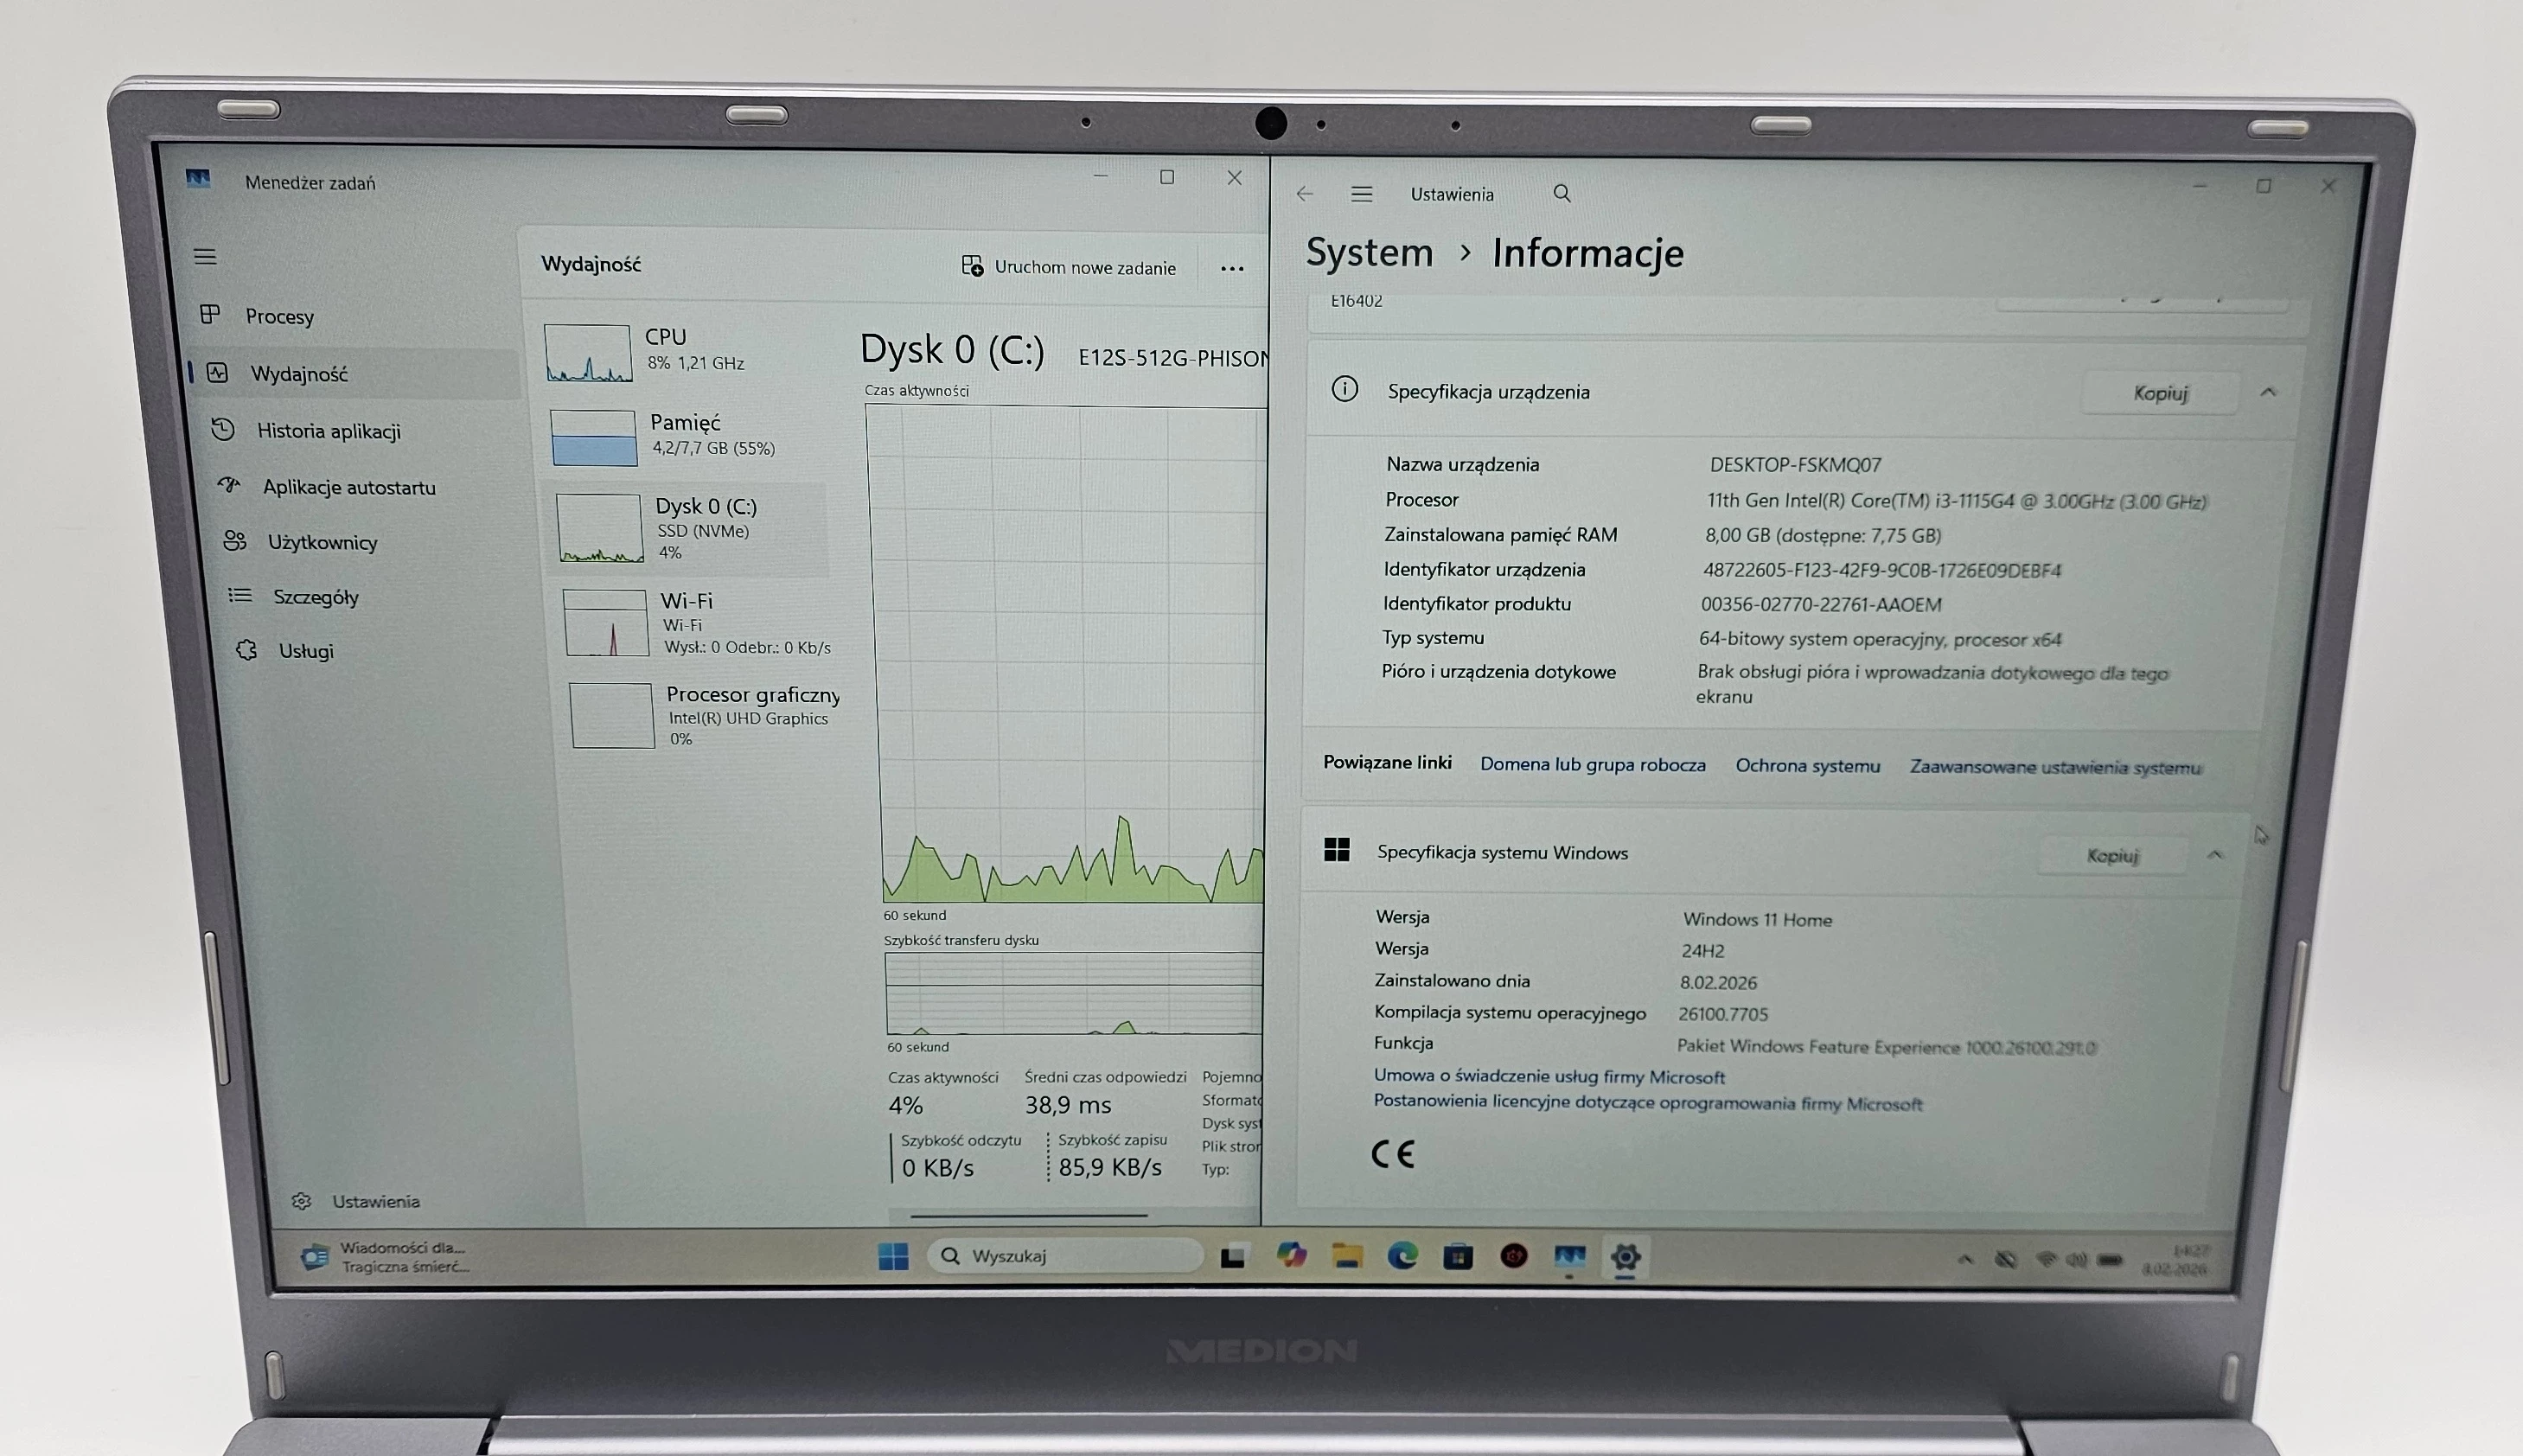
Task: Copy device specs with Kopiuj button
Action: [x=2160, y=393]
